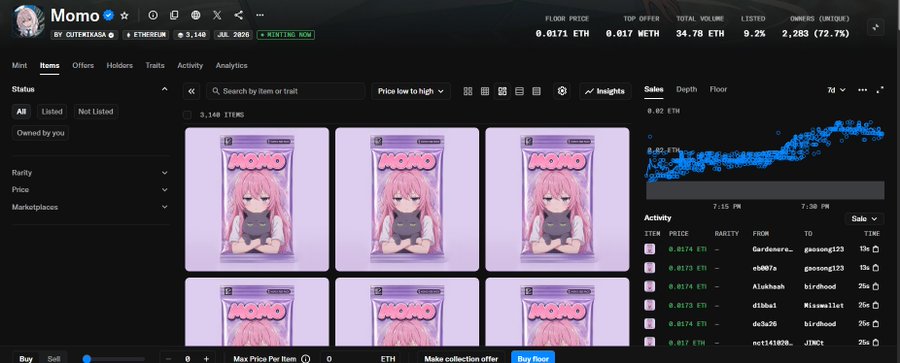
Task: Open the Offers tab
Action: click(x=83, y=65)
